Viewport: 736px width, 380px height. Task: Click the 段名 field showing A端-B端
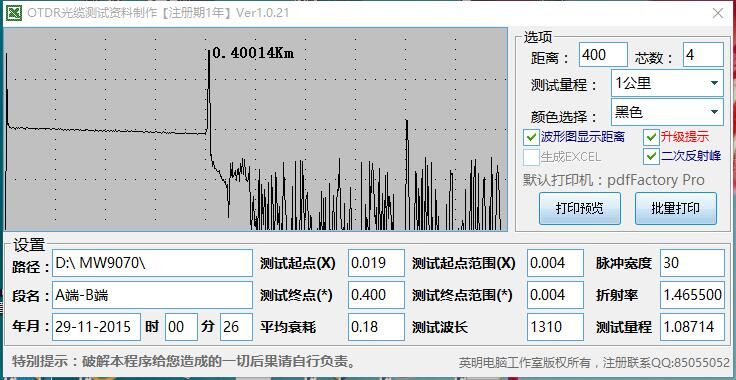(152, 295)
